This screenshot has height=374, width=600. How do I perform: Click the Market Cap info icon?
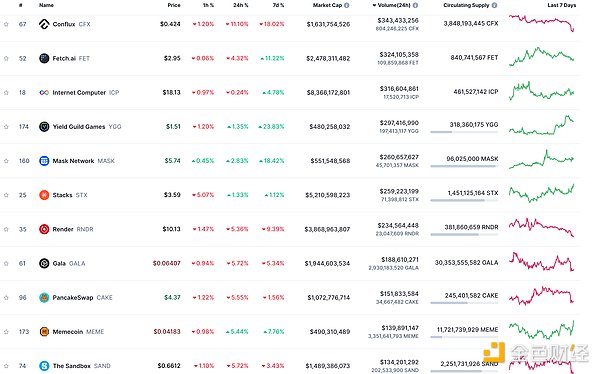tap(347, 5)
